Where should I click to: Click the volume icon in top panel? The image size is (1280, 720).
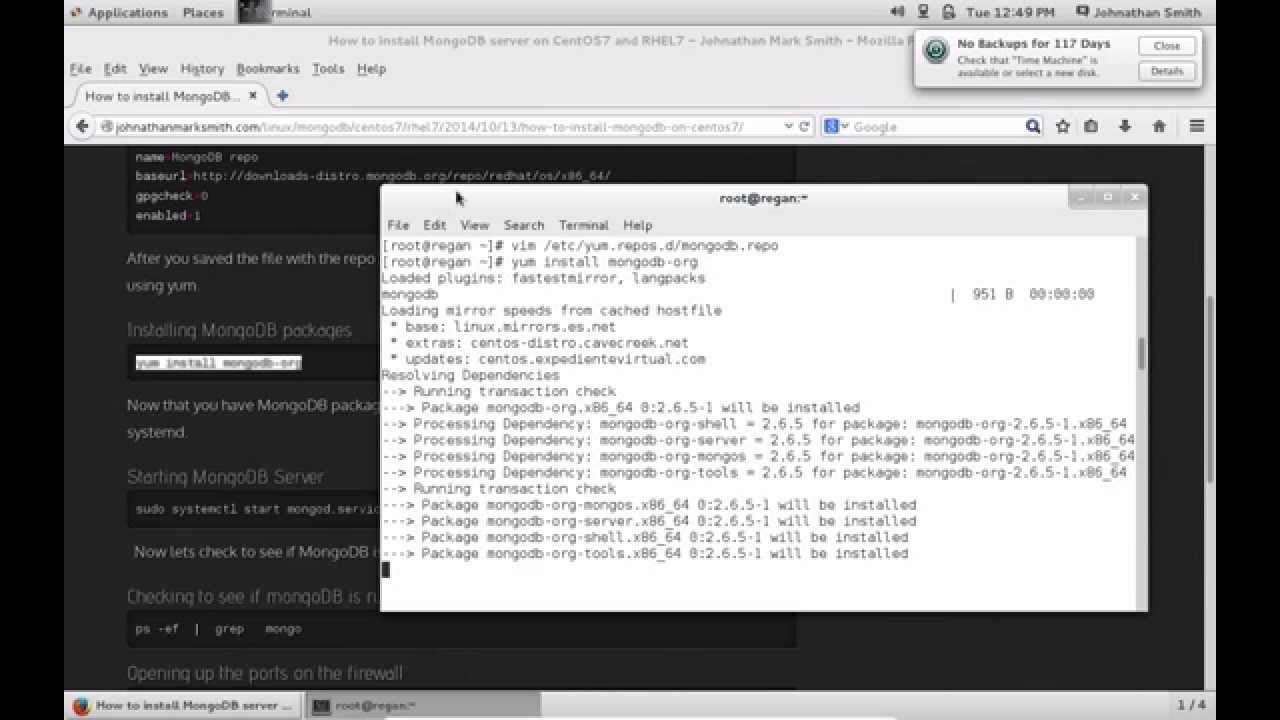pyautogui.click(x=896, y=12)
